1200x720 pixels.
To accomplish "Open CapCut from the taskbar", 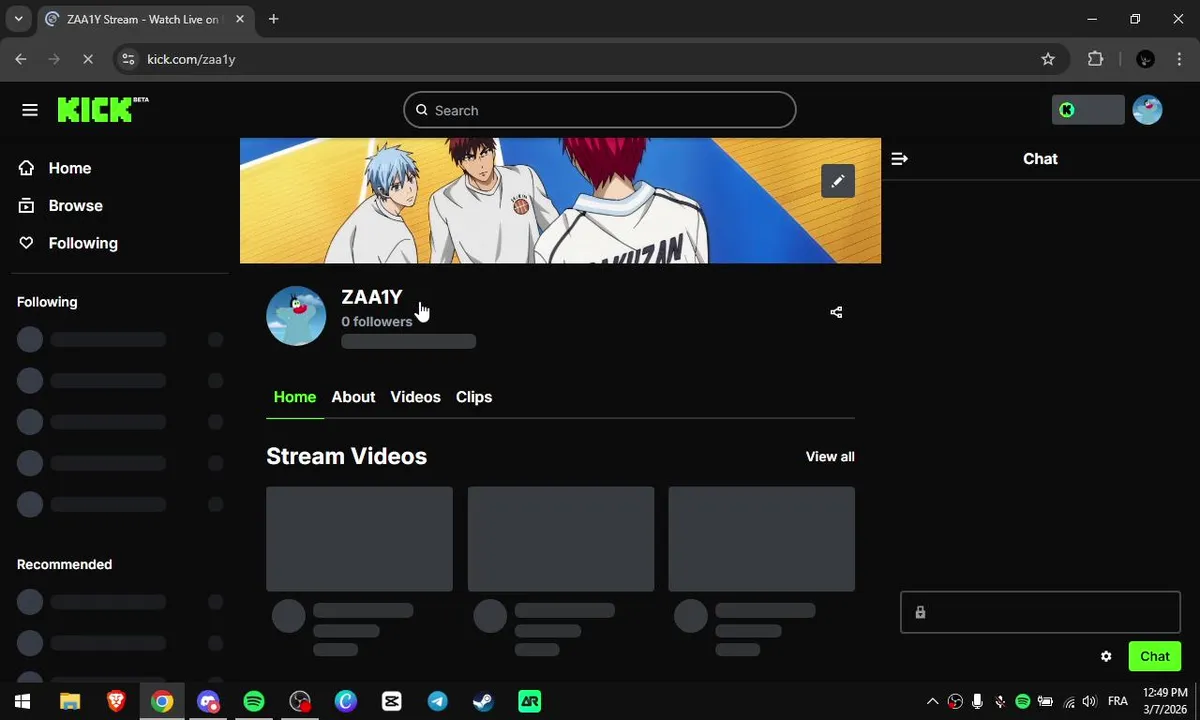I will [x=391, y=701].
